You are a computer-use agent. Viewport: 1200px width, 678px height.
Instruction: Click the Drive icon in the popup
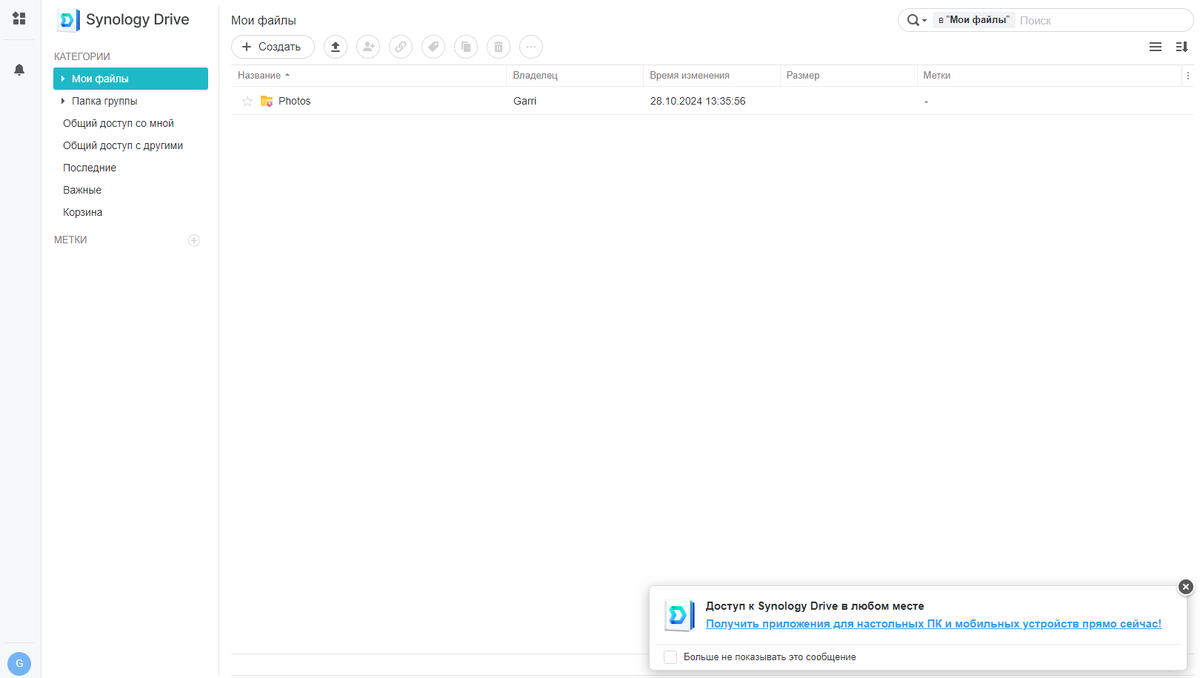click(680, 615)
